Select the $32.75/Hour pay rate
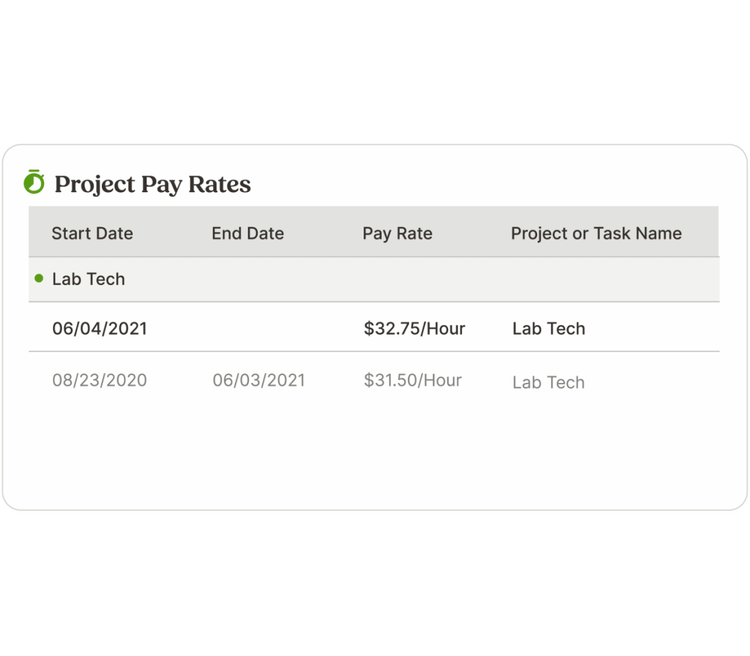Viewport: 750px width, 656px height. coord(414,328)
